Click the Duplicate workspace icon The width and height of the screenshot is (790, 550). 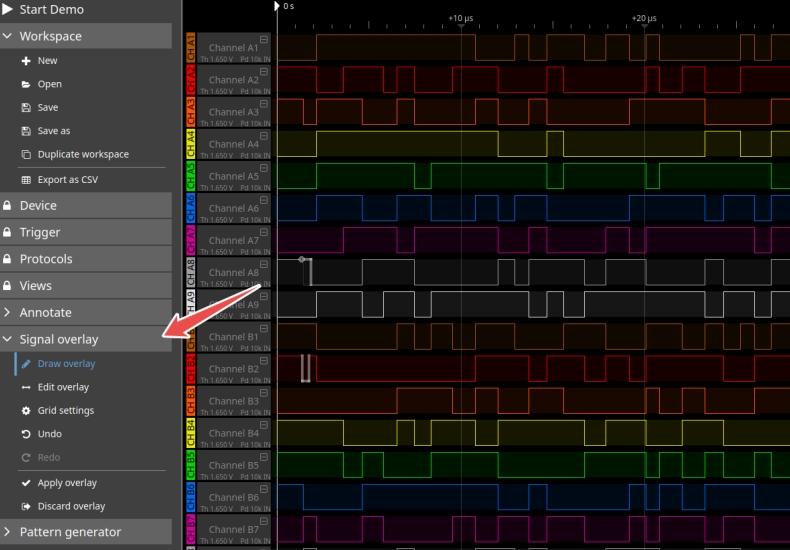click(x=27, y=154)
